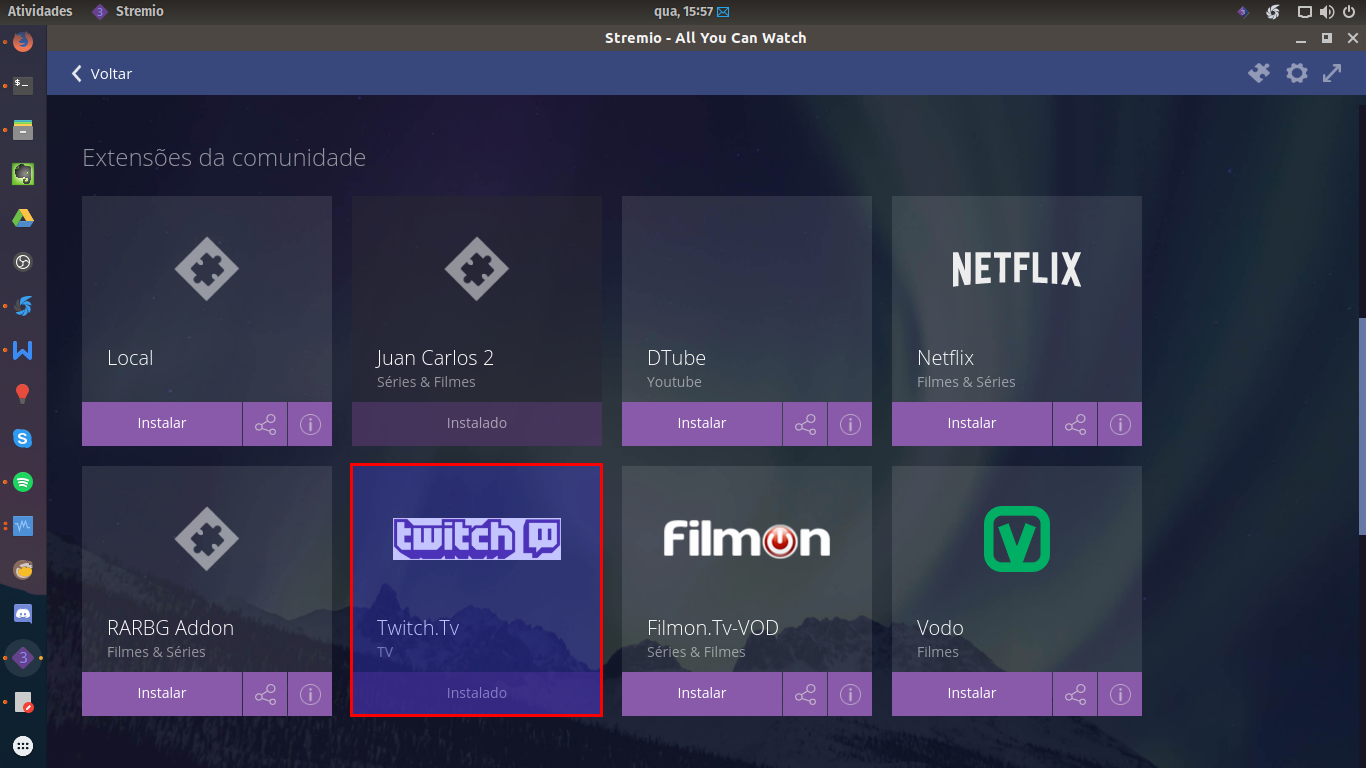Show info for the Netflix extension
The height and width of the screenshot is (768, 1366).
click(x=1120, y=424)
